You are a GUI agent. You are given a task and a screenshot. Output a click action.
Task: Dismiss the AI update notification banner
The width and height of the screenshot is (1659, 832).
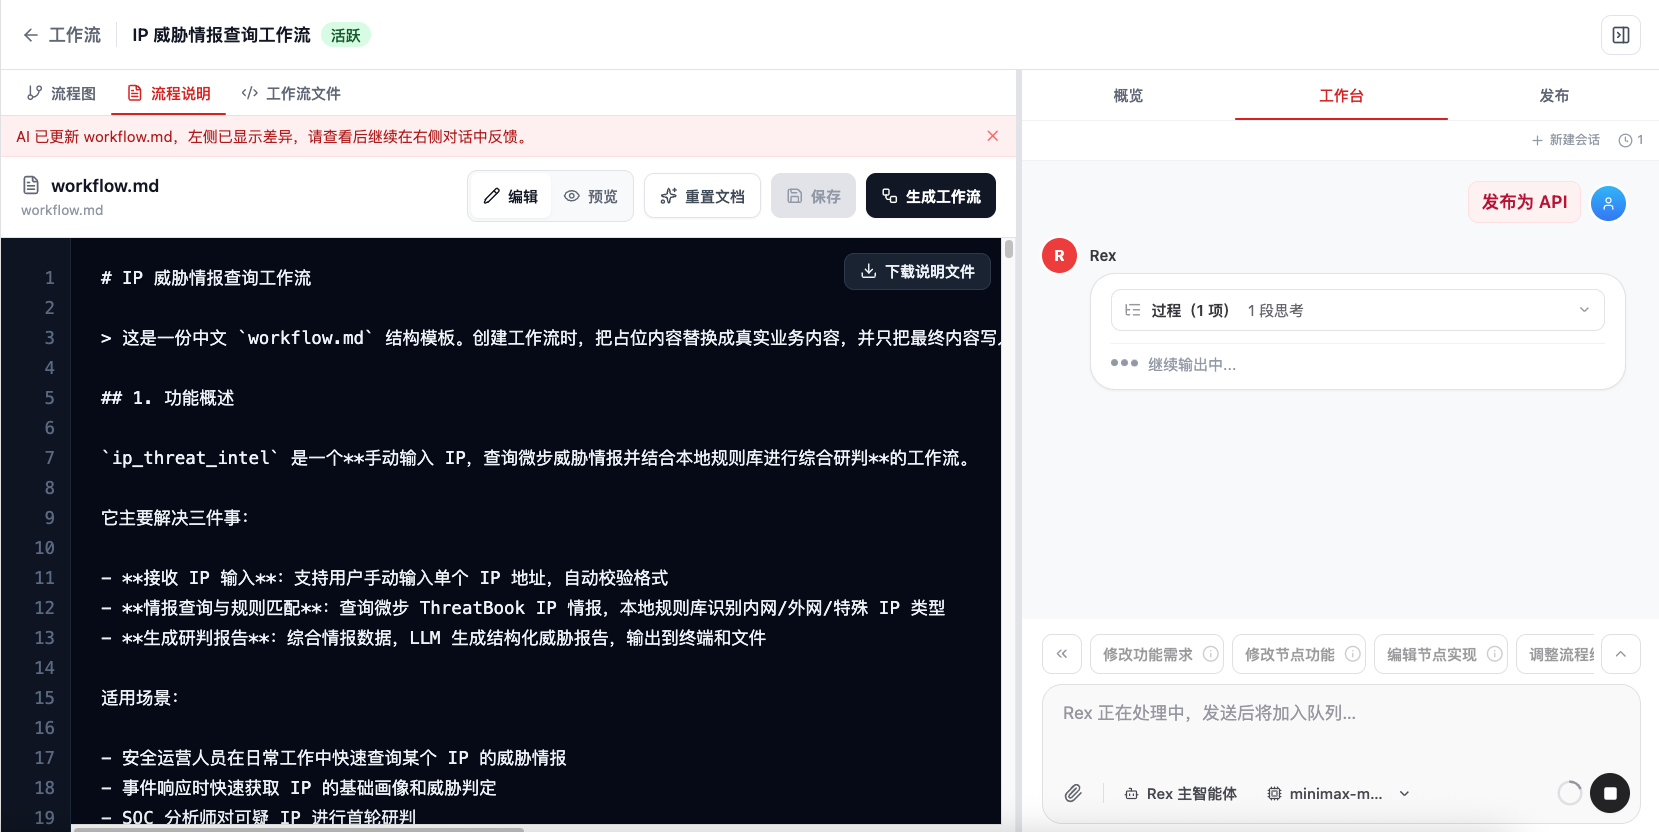(993, 136)
